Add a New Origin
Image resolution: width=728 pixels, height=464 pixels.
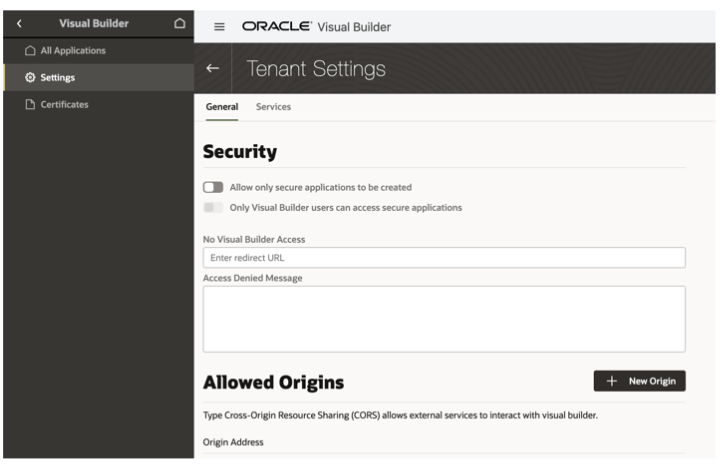639,381
